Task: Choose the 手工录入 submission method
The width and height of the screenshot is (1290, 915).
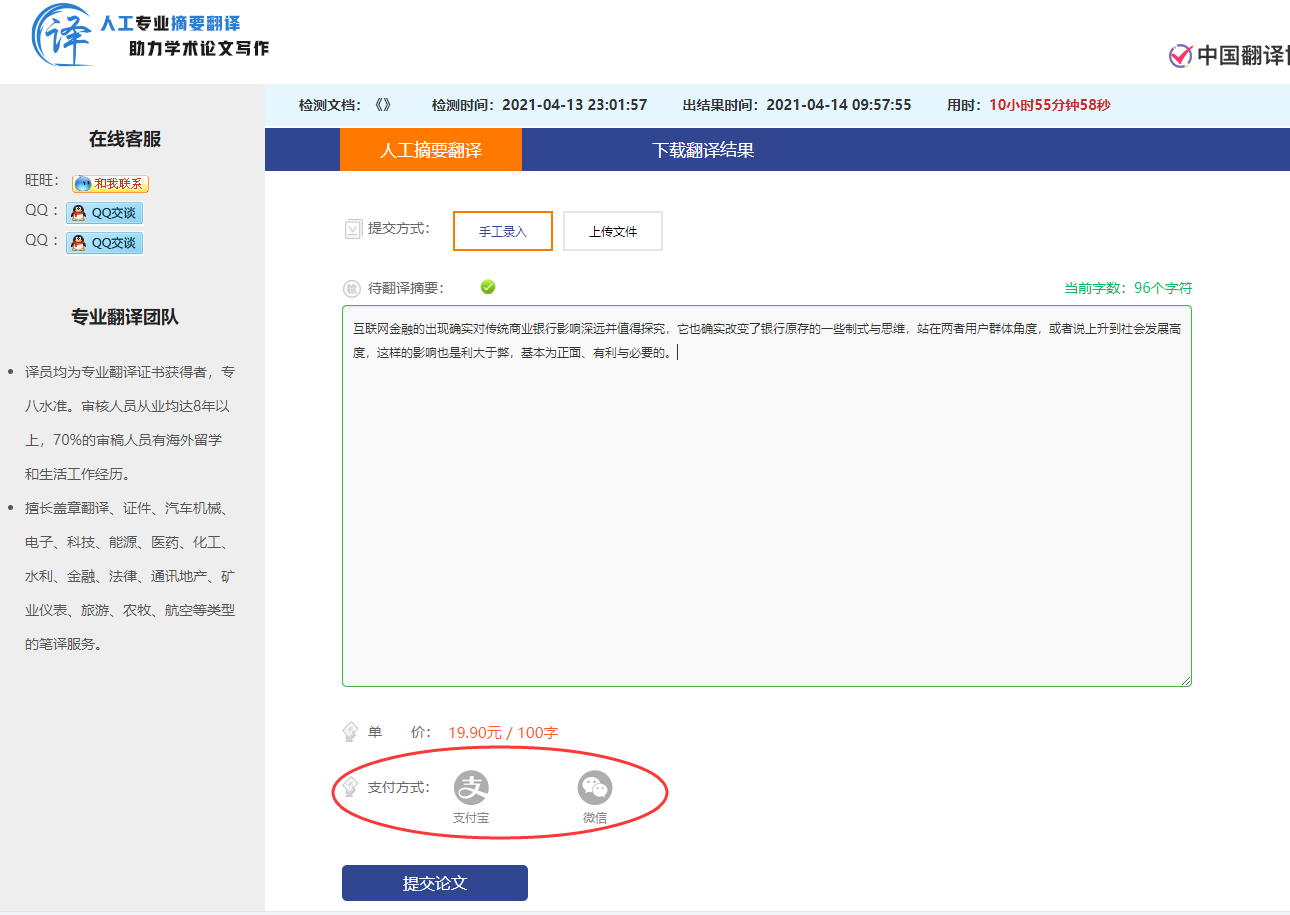Action: click(503, 231)
